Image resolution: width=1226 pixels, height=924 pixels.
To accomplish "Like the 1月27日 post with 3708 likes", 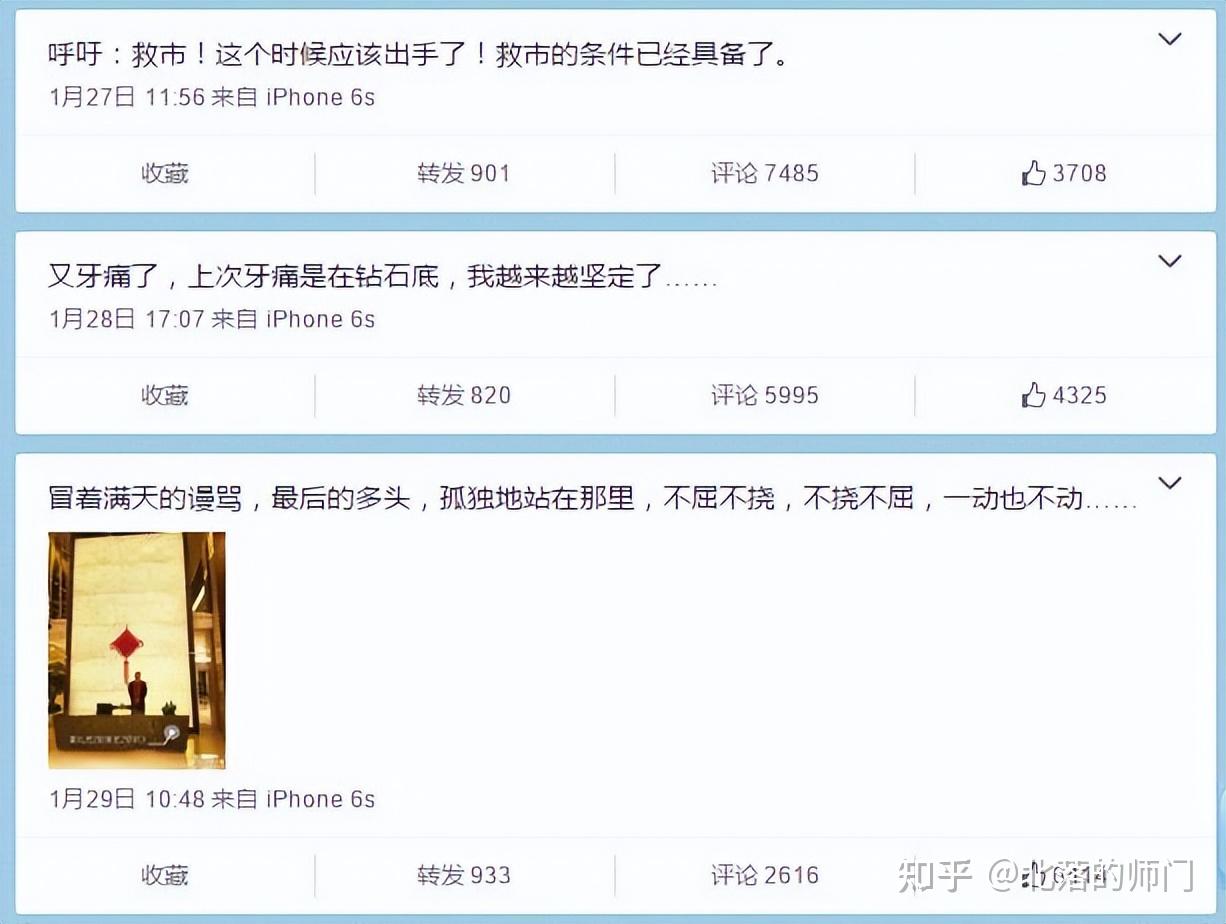I will tap(1064, 173).
